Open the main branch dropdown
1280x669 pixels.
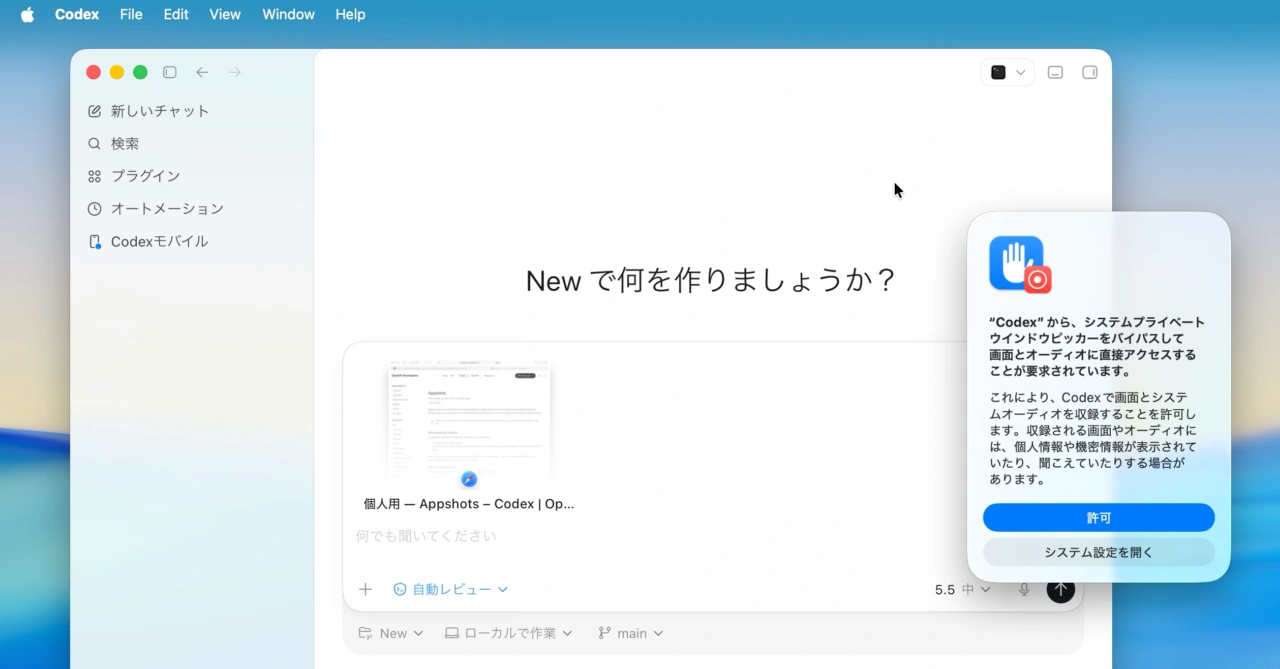click(x=630, y=633)
